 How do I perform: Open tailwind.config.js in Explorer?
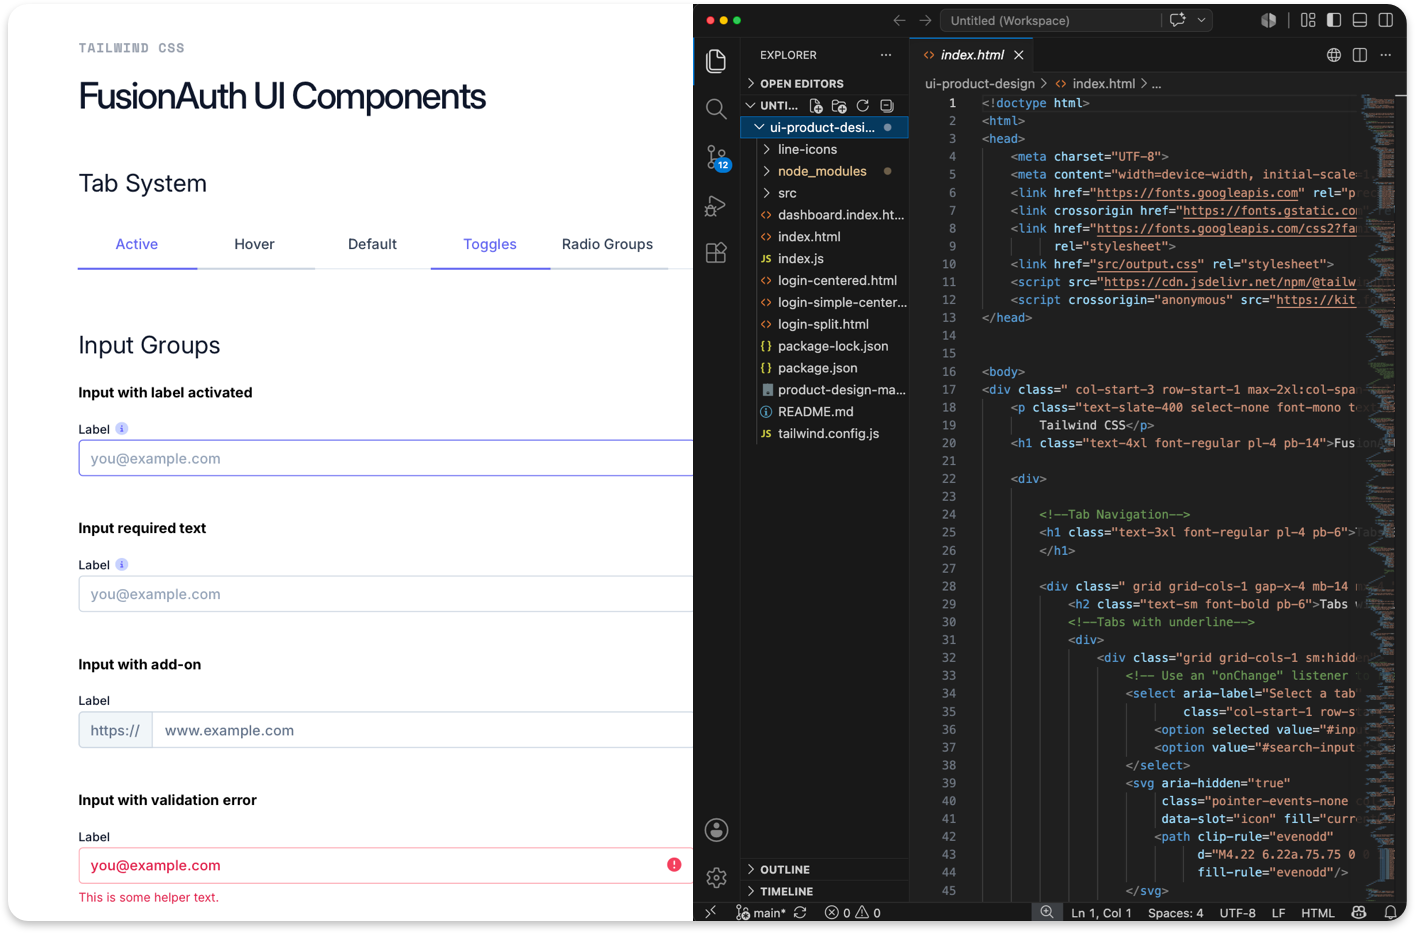[x=826, y=434]
